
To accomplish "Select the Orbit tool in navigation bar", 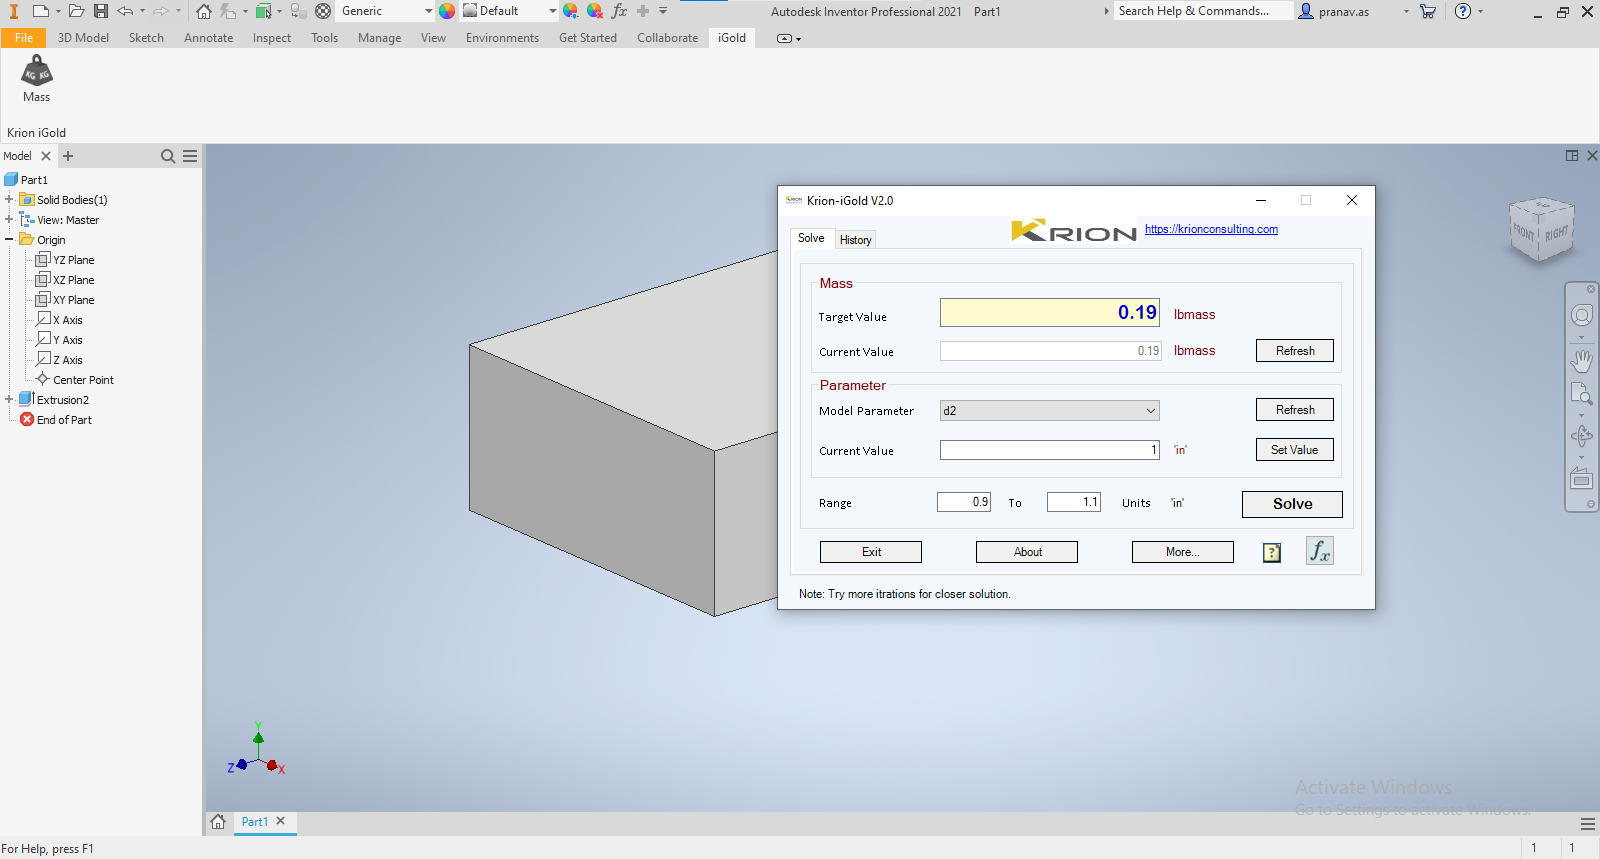I will pos(1582,436).
